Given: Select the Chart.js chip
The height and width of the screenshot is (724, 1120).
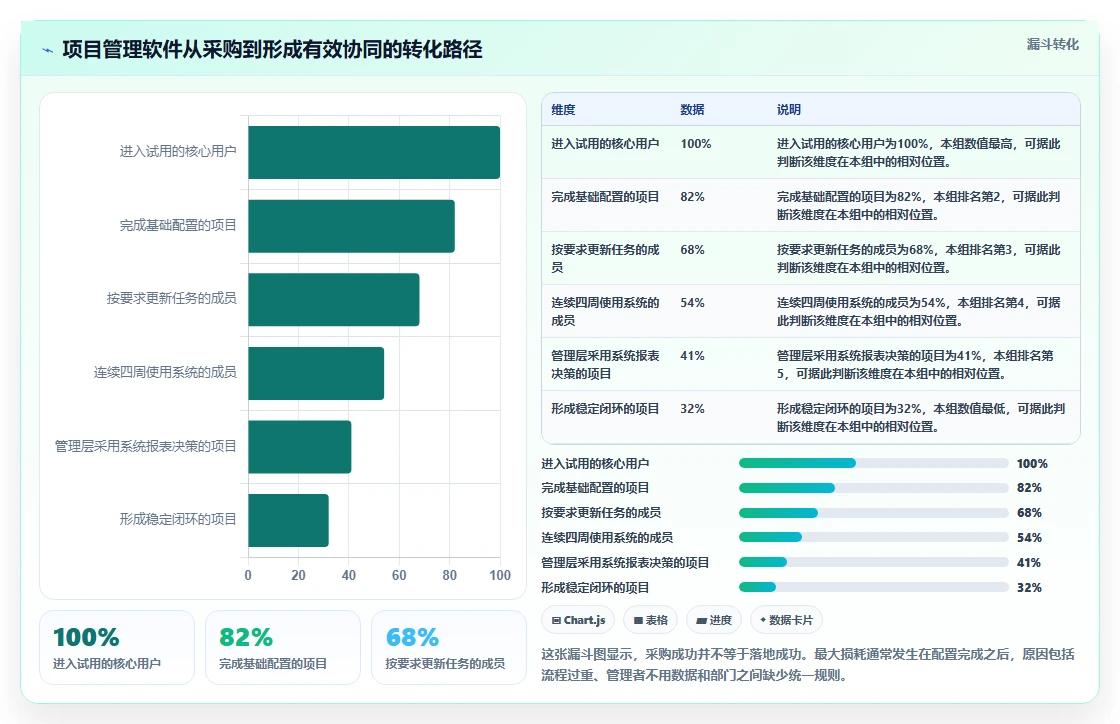Looking at the screenshot, I should pyautogui.click(x=579, y=620).
